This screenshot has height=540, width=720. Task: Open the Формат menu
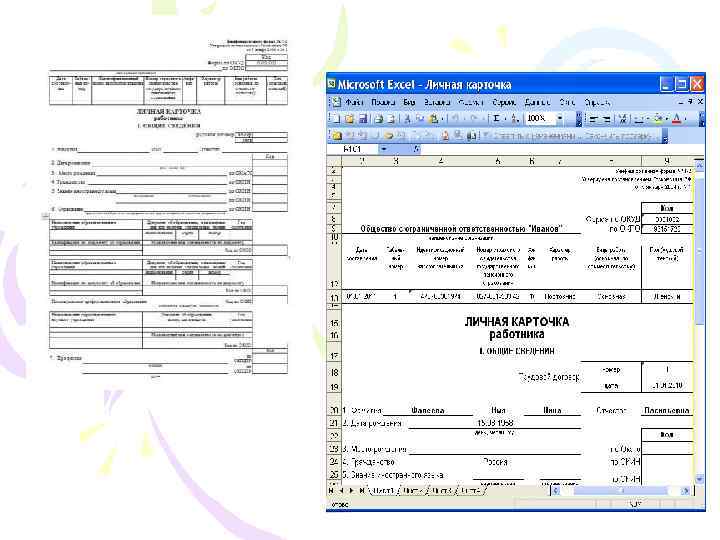click(471, 102)
